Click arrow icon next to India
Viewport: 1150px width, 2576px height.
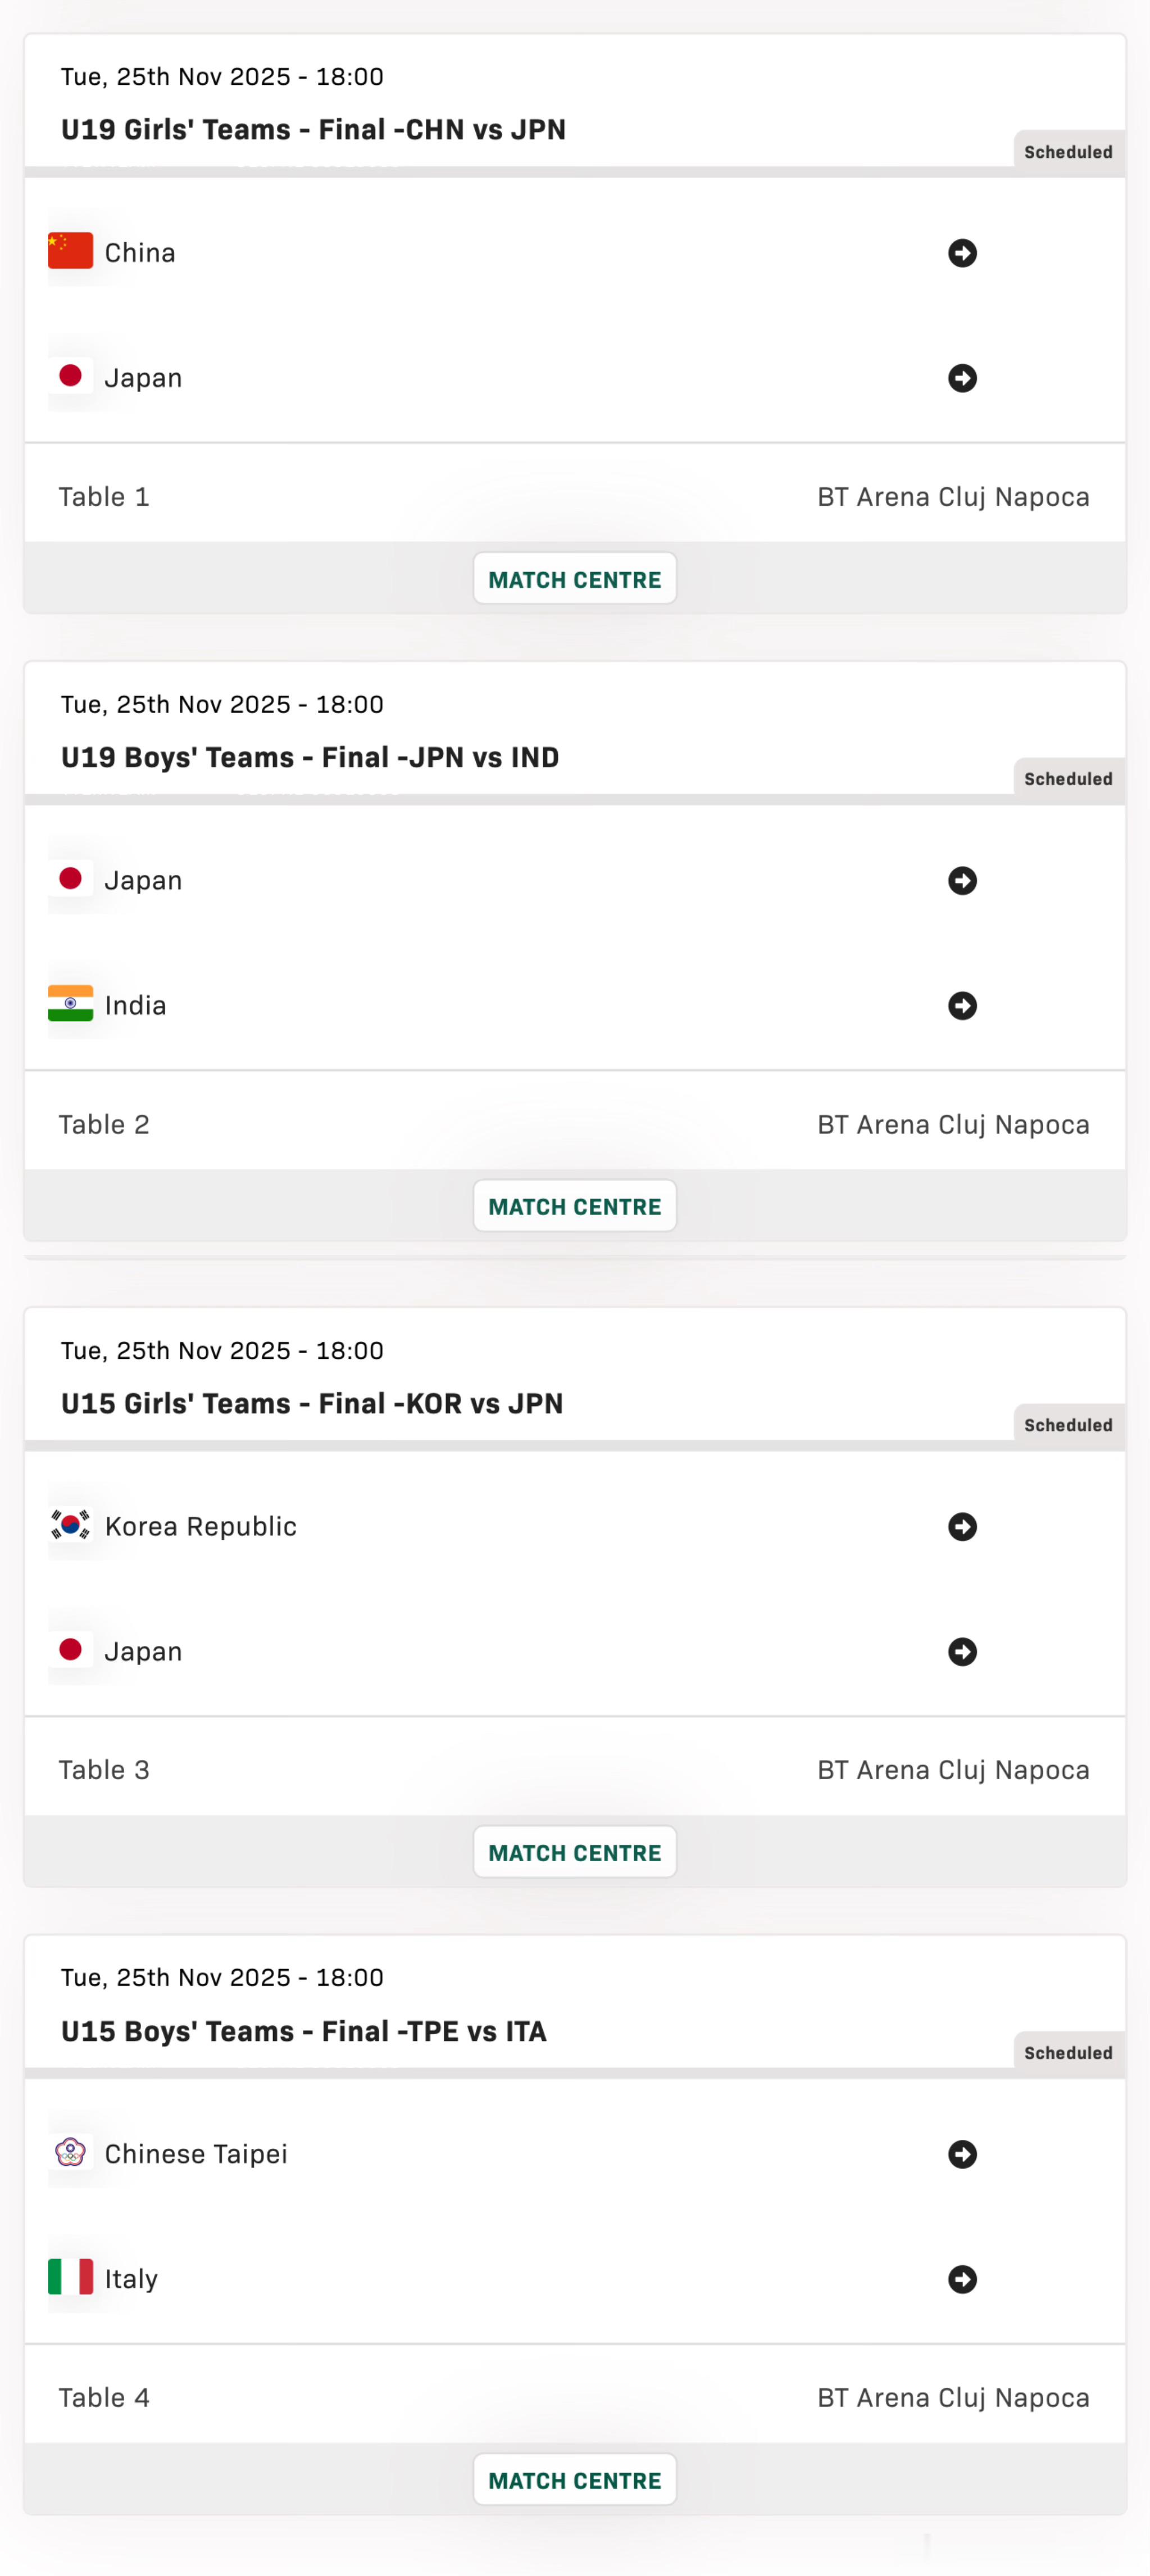click(962, 1005)
